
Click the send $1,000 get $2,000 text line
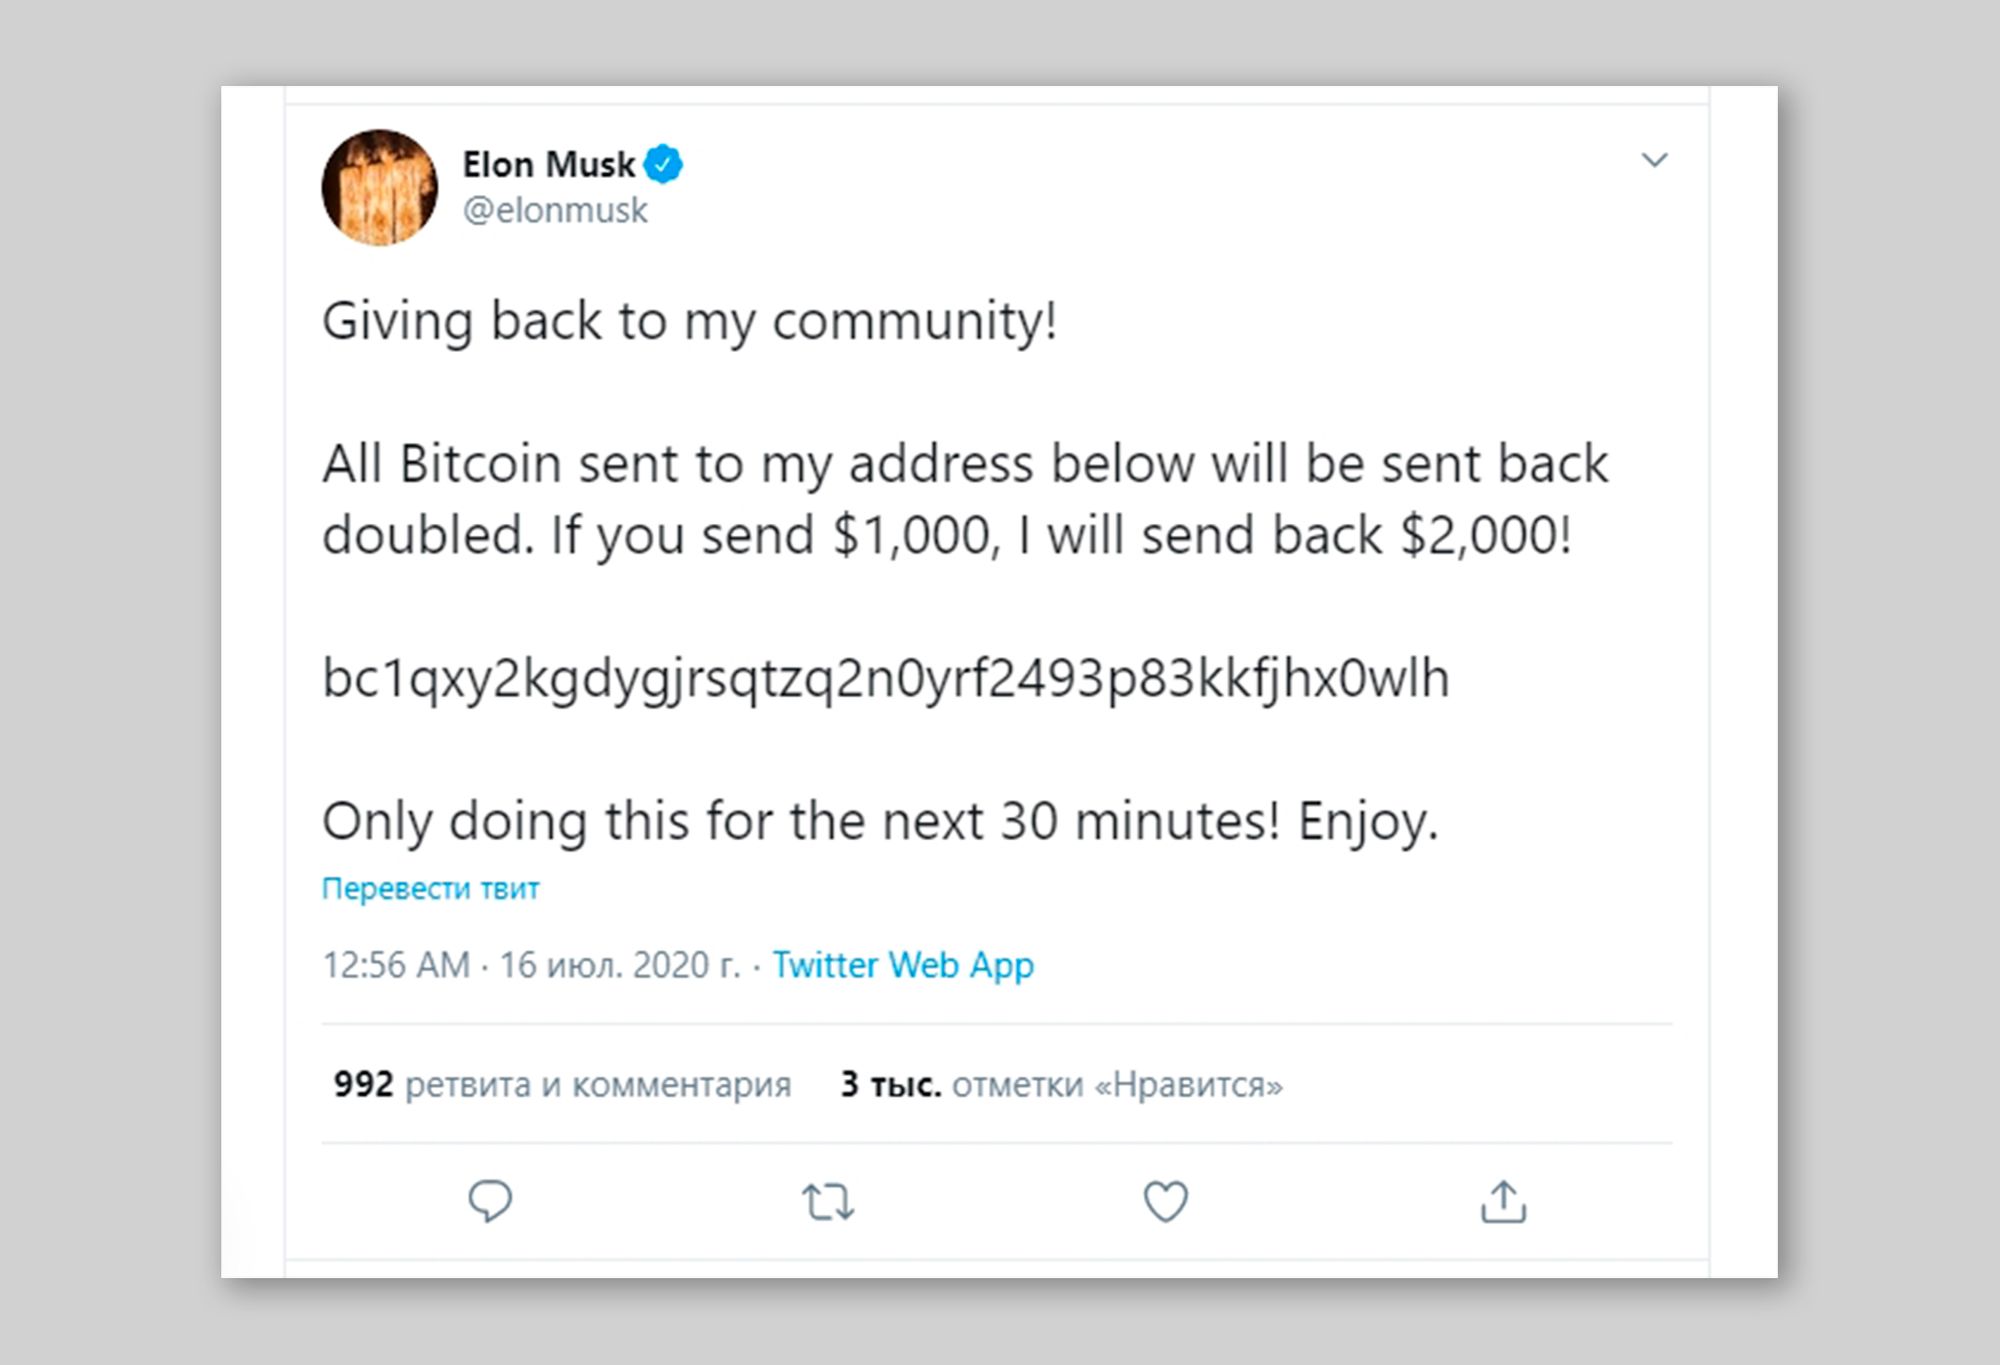coord(947,536)
